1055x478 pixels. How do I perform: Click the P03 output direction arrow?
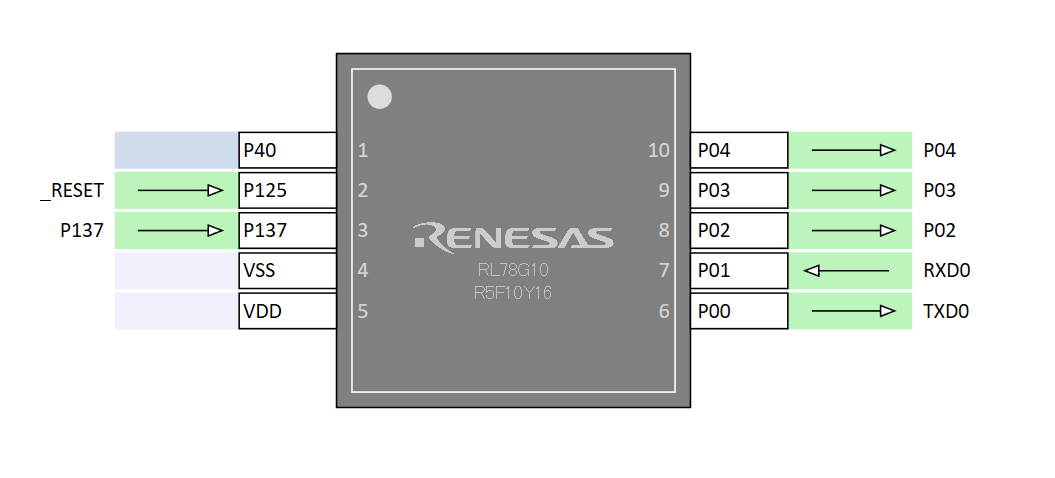(x=854, y=191)
